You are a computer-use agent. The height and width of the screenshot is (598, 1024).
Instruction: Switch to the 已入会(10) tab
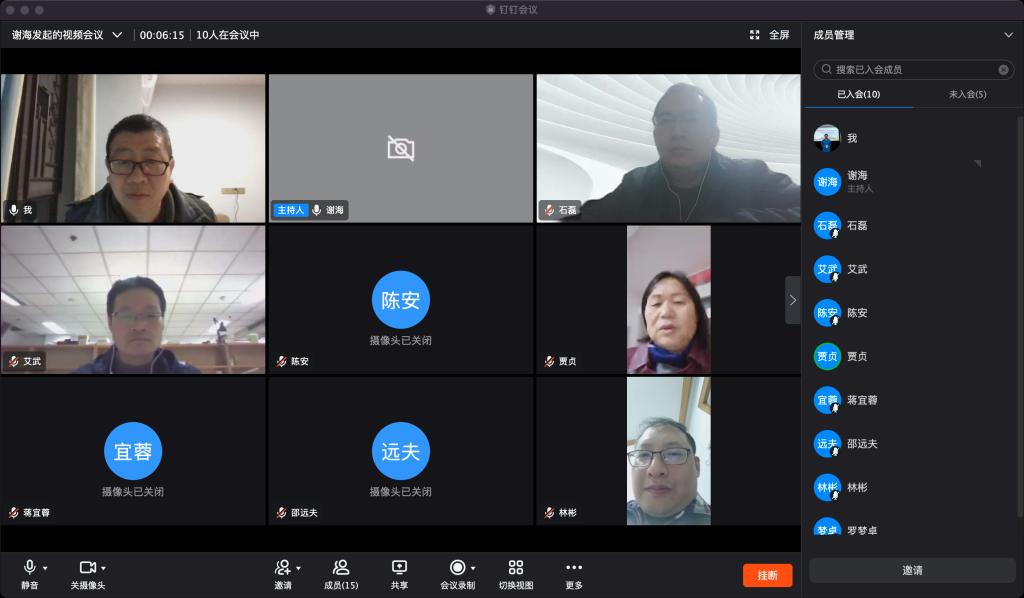point(858,94)
